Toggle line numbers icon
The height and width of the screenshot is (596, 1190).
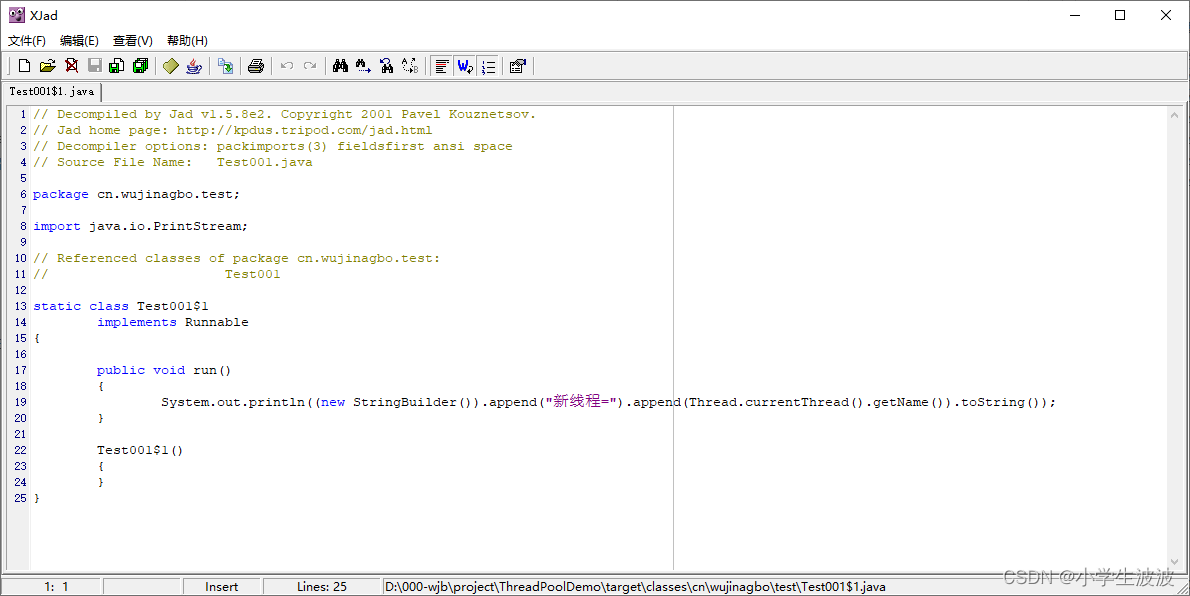[488, 66]
